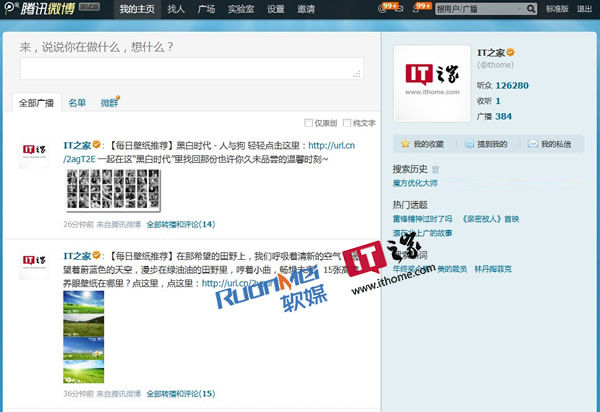The height and width of the screenshot is (412, 600).
Task: Click the IT之家 profile name
Action: [x=491, y=53]
